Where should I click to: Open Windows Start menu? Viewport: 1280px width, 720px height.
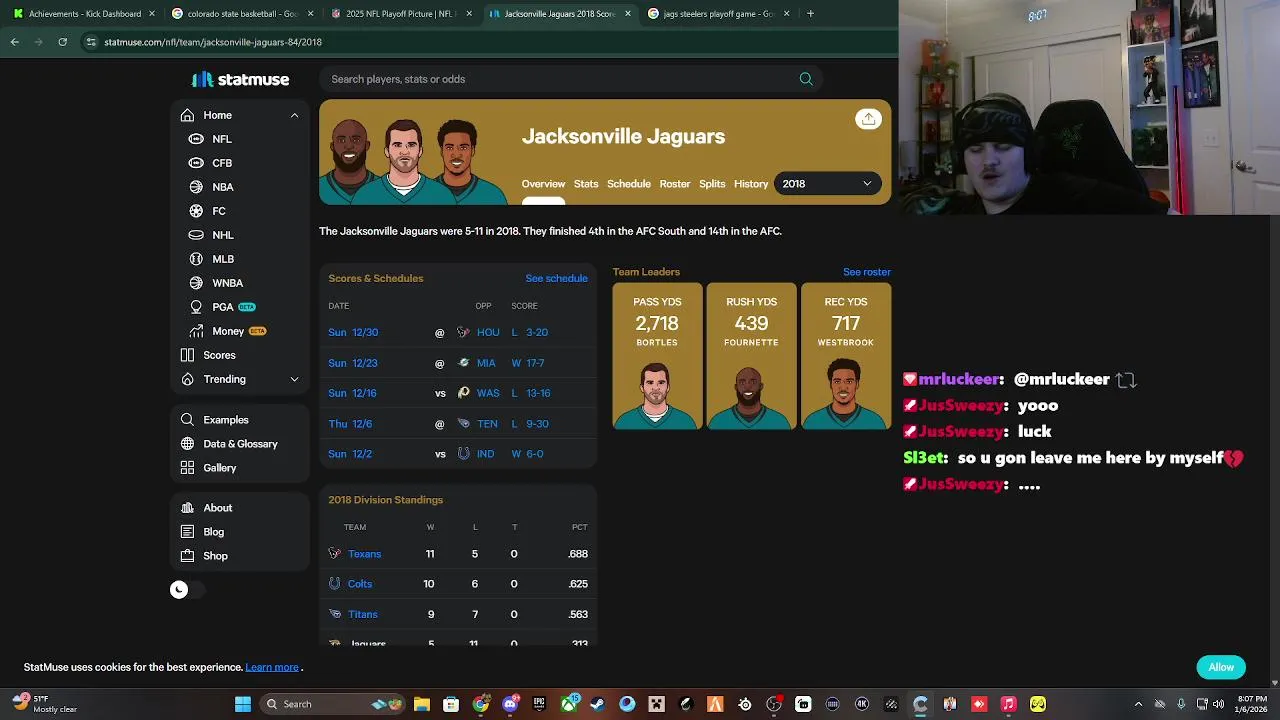click(243, 704)
